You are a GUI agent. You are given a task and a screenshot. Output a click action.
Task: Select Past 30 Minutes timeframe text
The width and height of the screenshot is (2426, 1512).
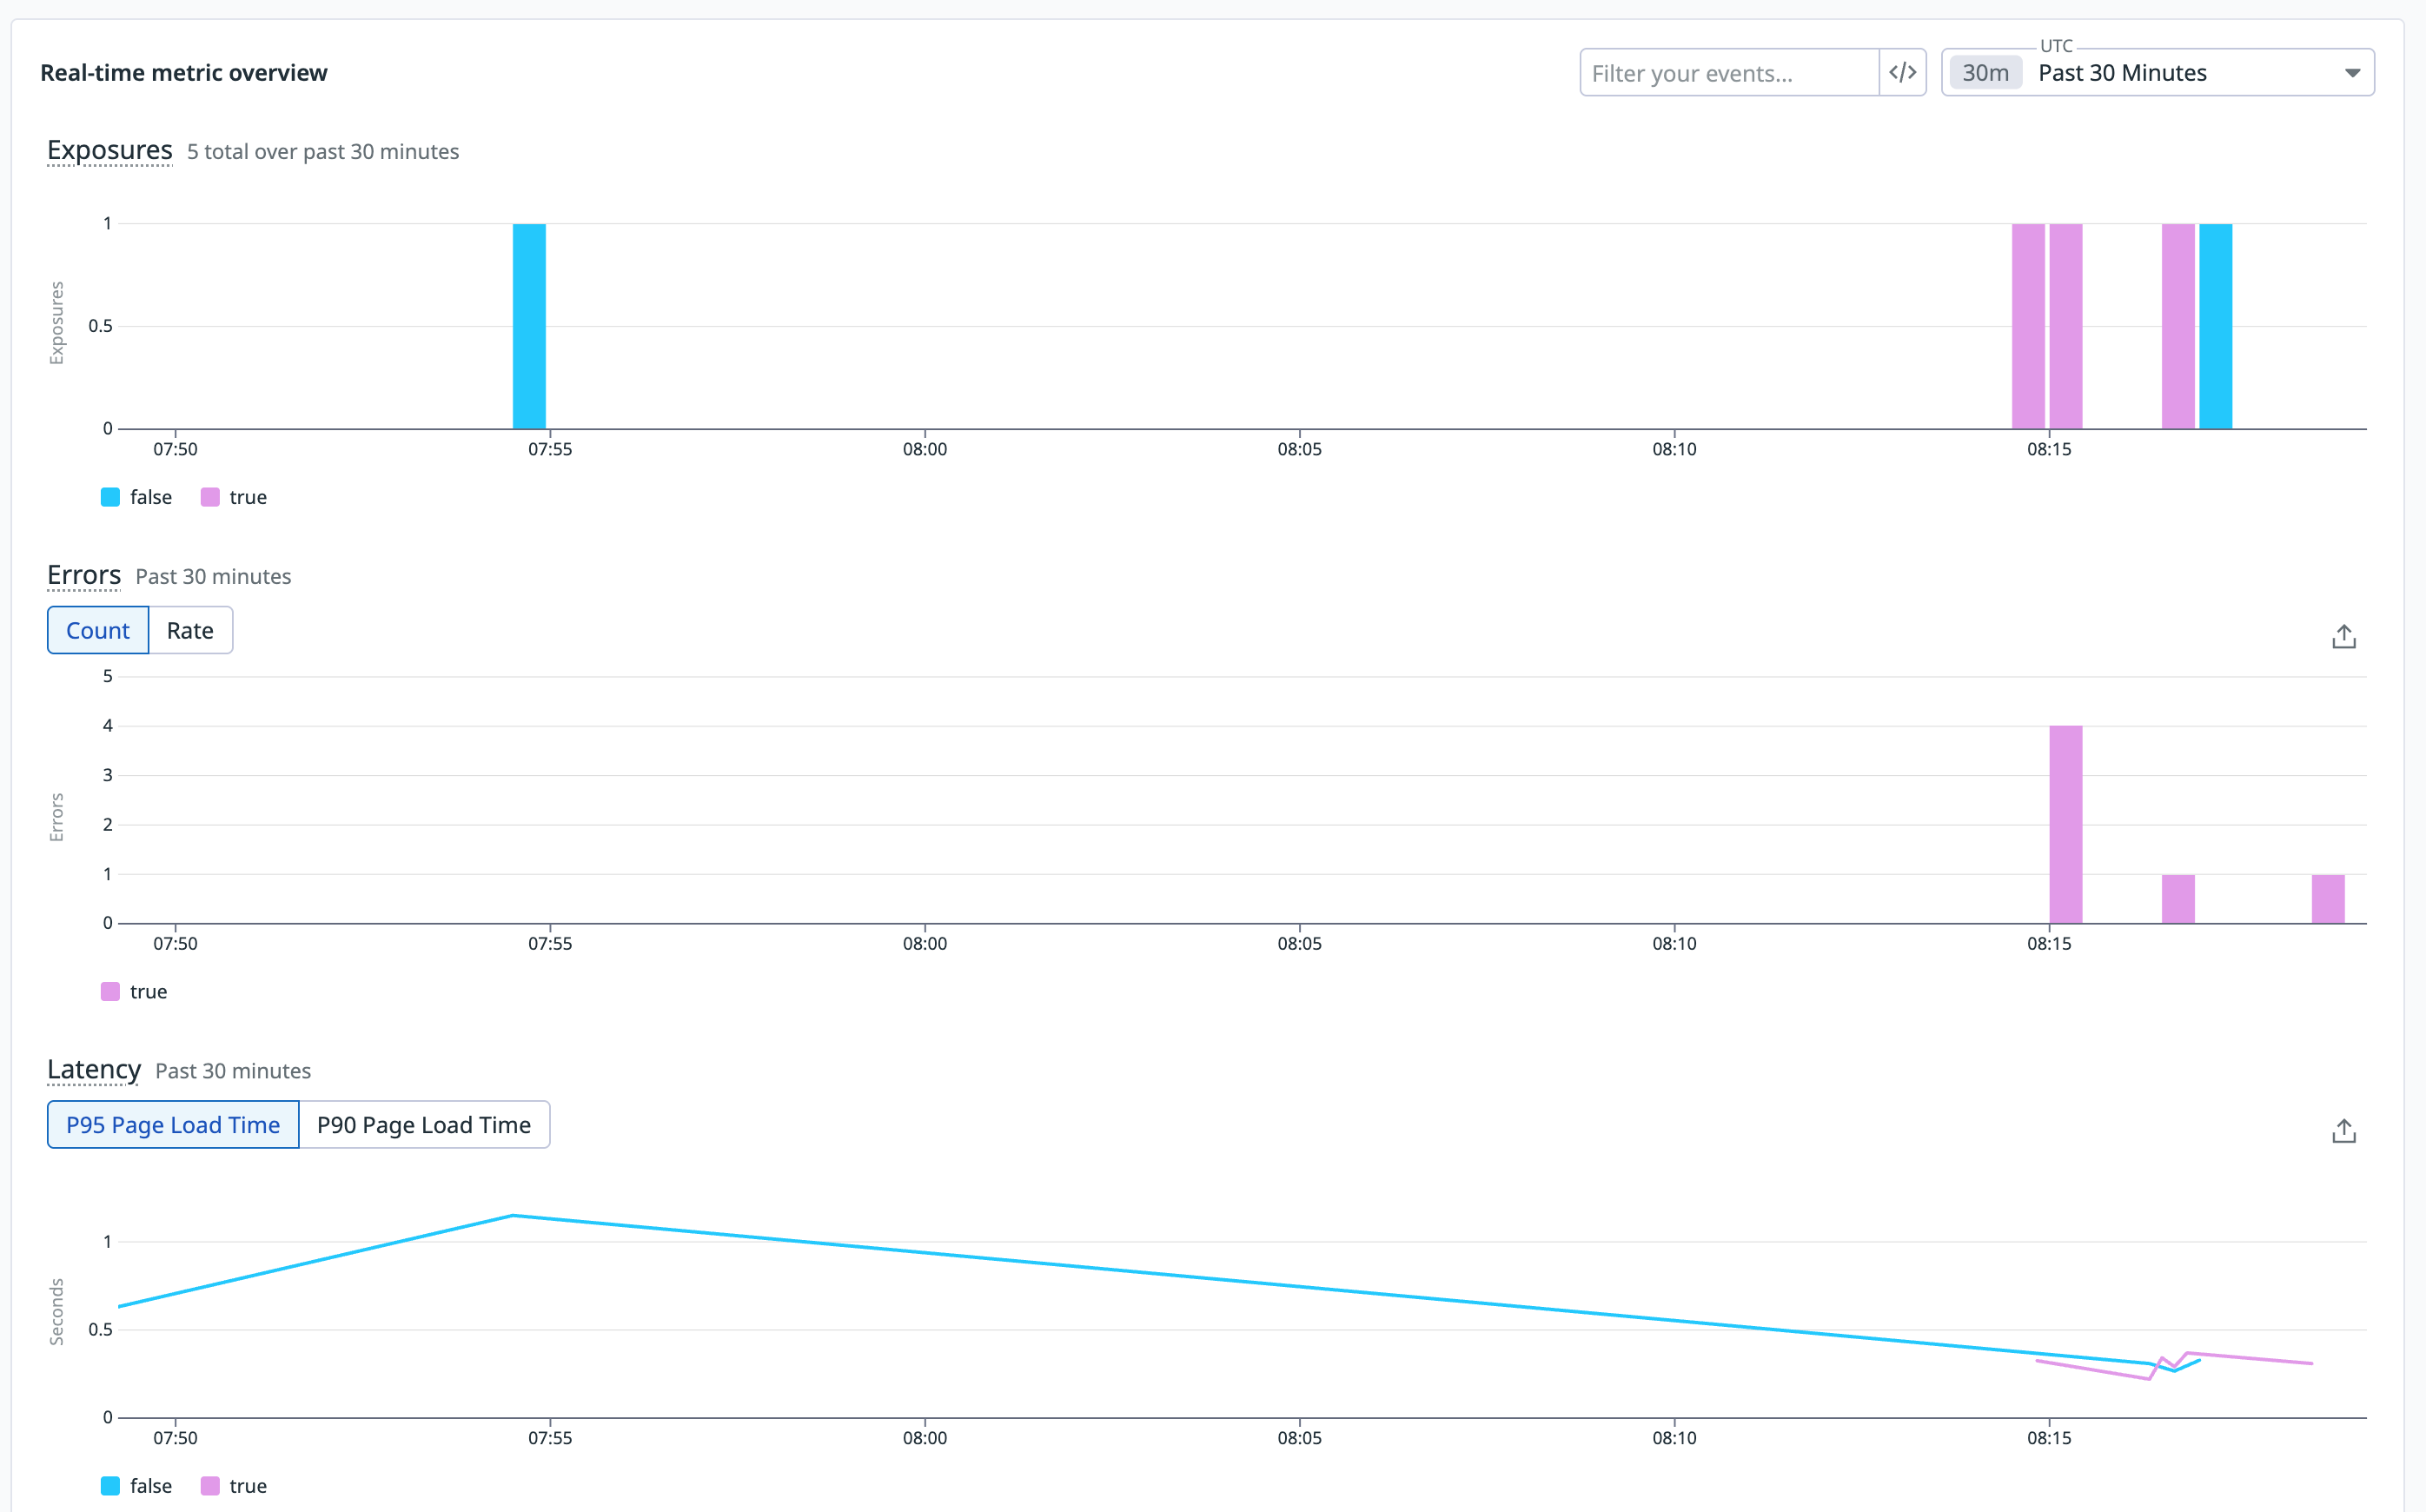click(2122, 73)
